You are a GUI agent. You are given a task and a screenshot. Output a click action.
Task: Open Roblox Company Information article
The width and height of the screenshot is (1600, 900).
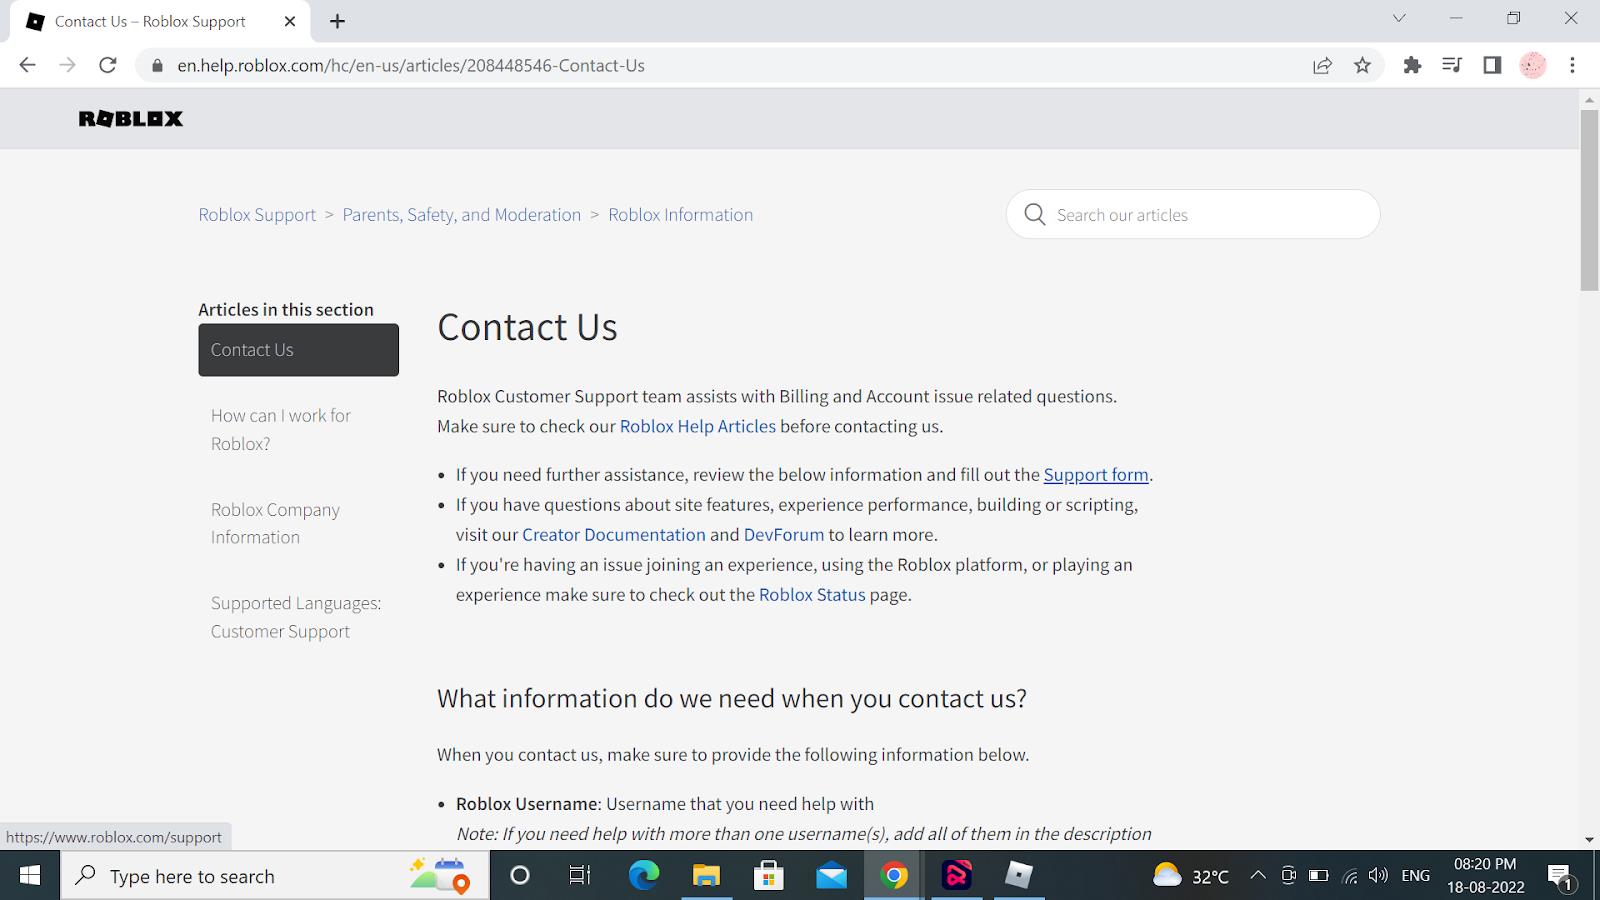click(x=275, y=523)
